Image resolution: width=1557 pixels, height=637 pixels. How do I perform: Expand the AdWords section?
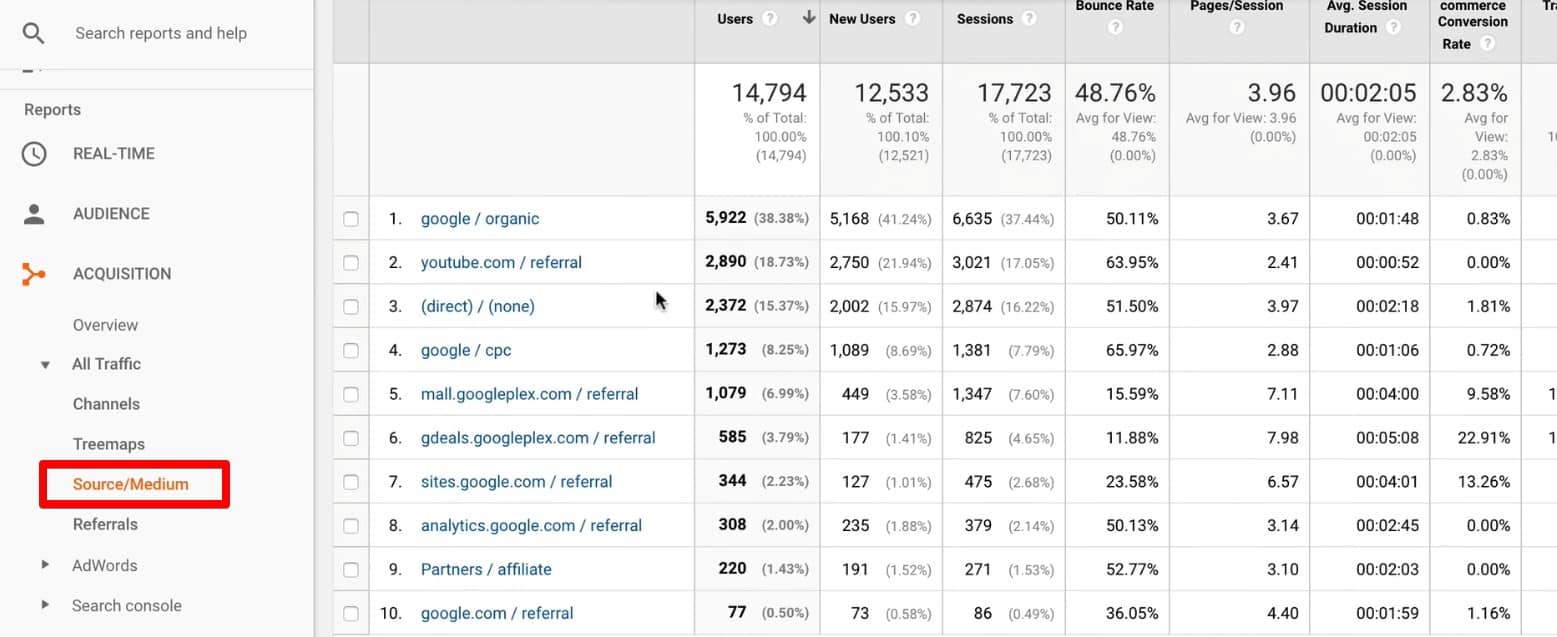pos(44,565)
